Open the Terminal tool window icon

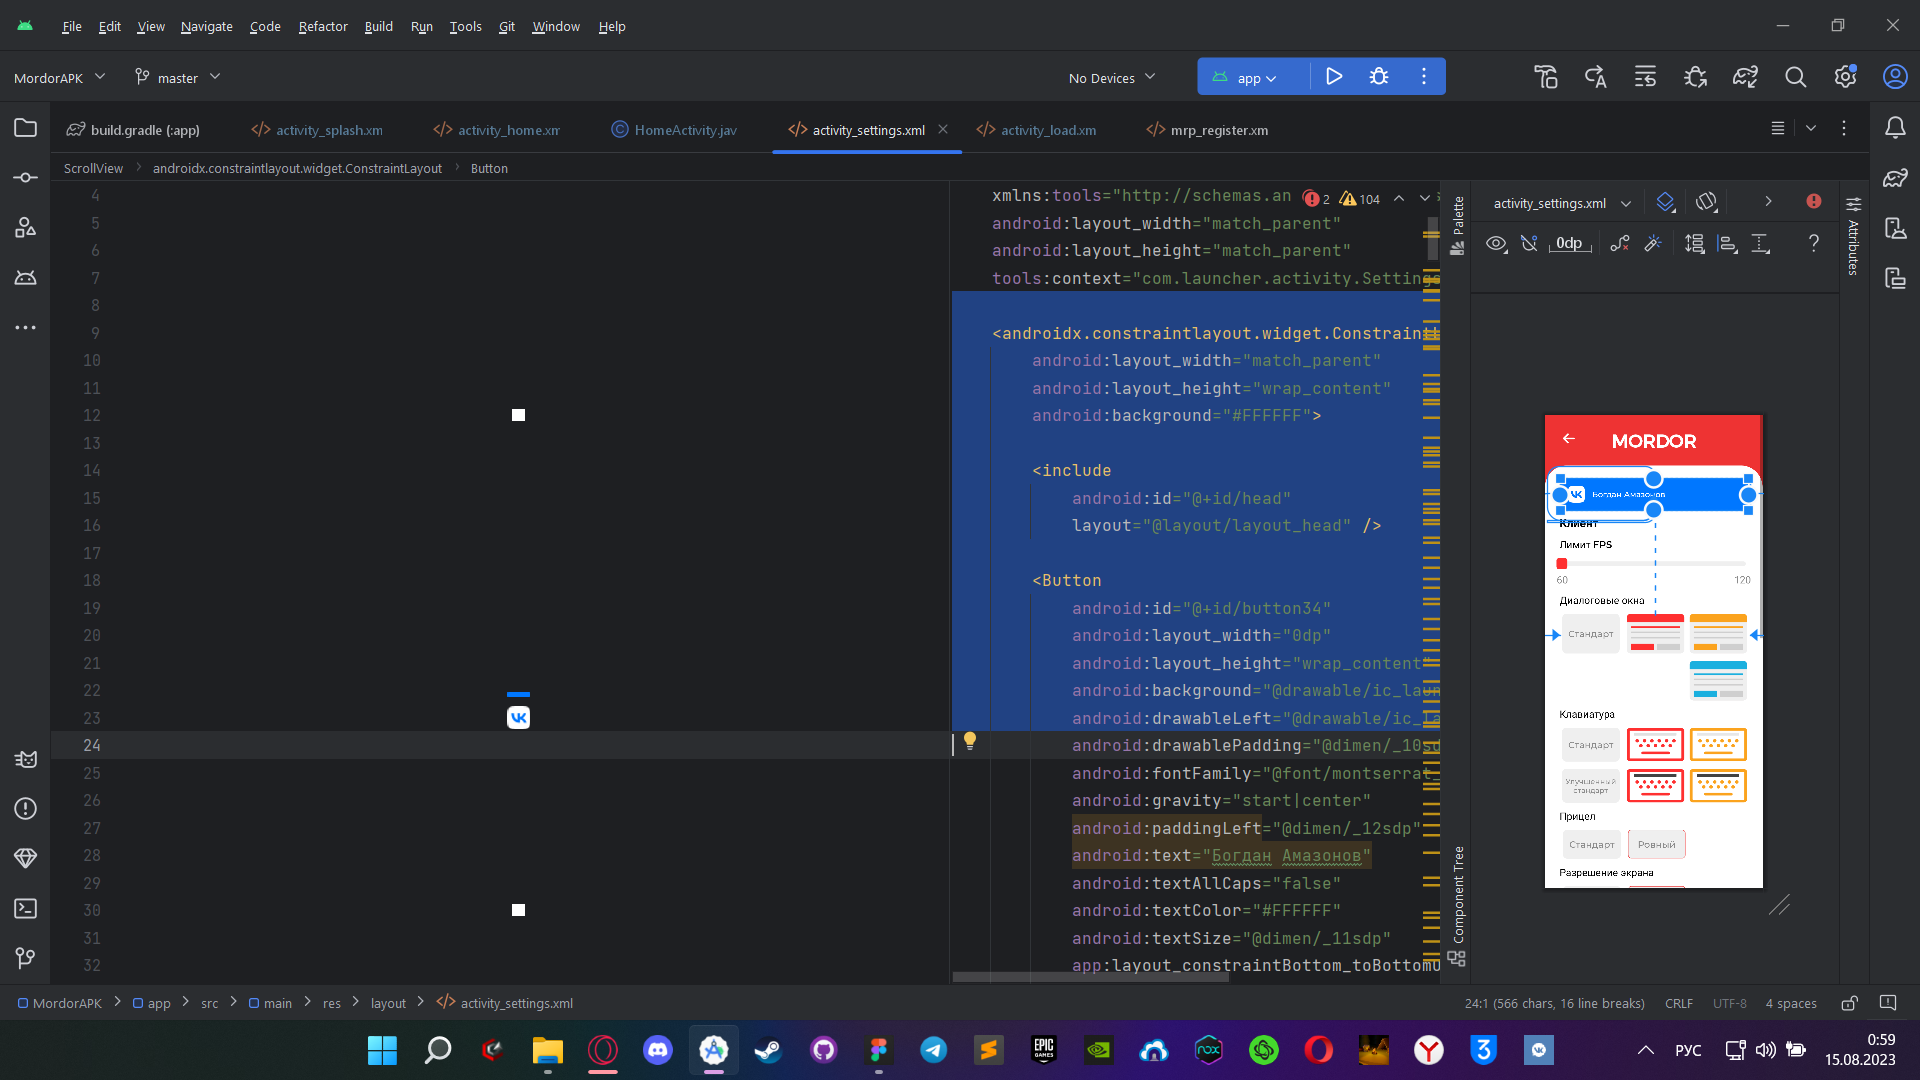(x=25, y=908)
